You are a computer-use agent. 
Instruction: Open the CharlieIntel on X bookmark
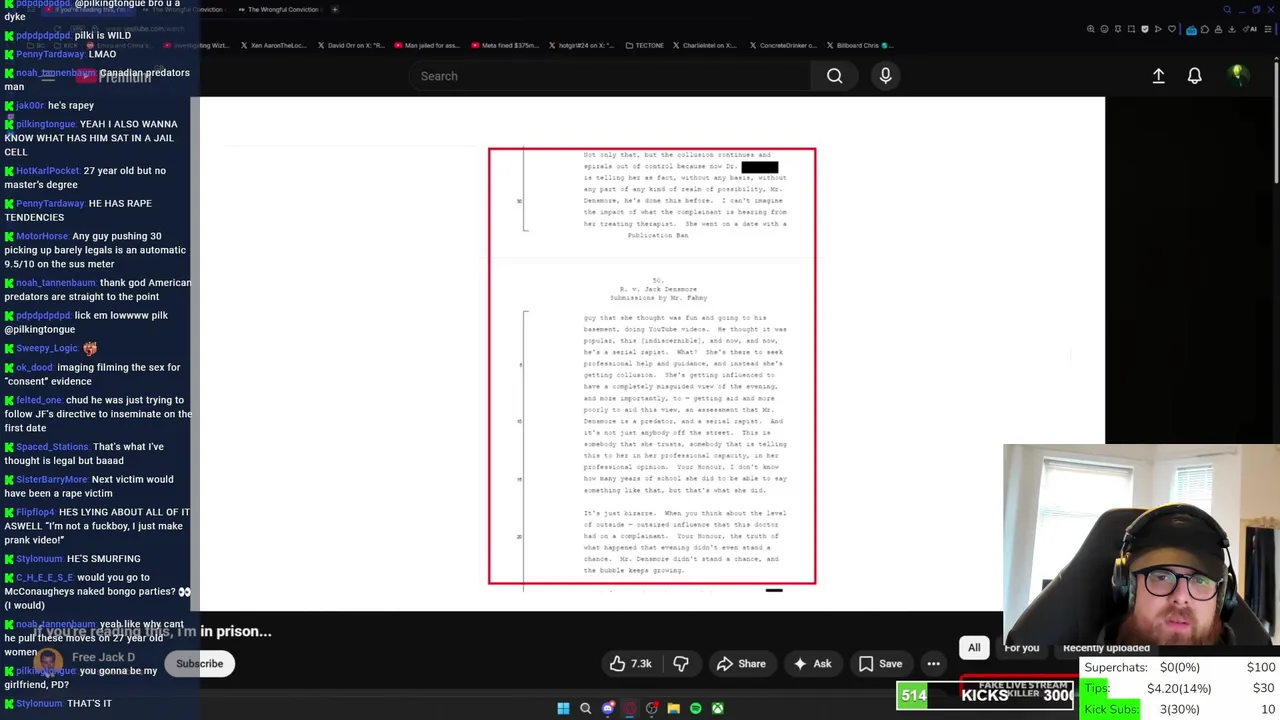(706, 45)
